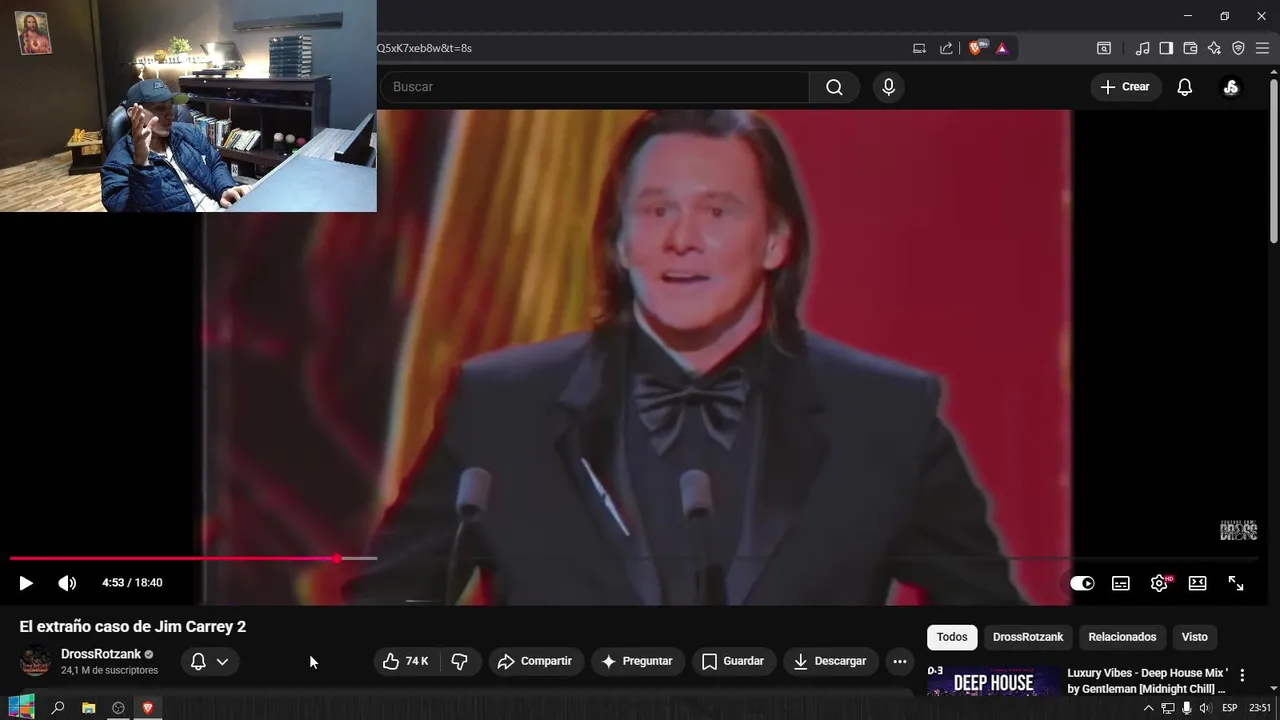Open the system tray volume speaker icon
The image size is (1280, 720).
click(x=1204, y=708)
